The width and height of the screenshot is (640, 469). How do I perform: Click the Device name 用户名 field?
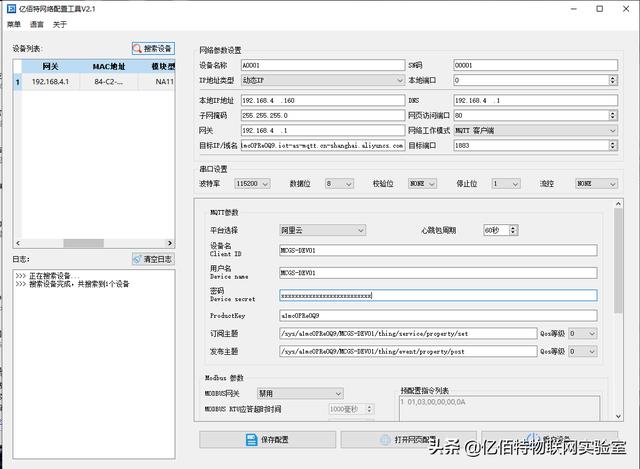[x=438, y=273]
